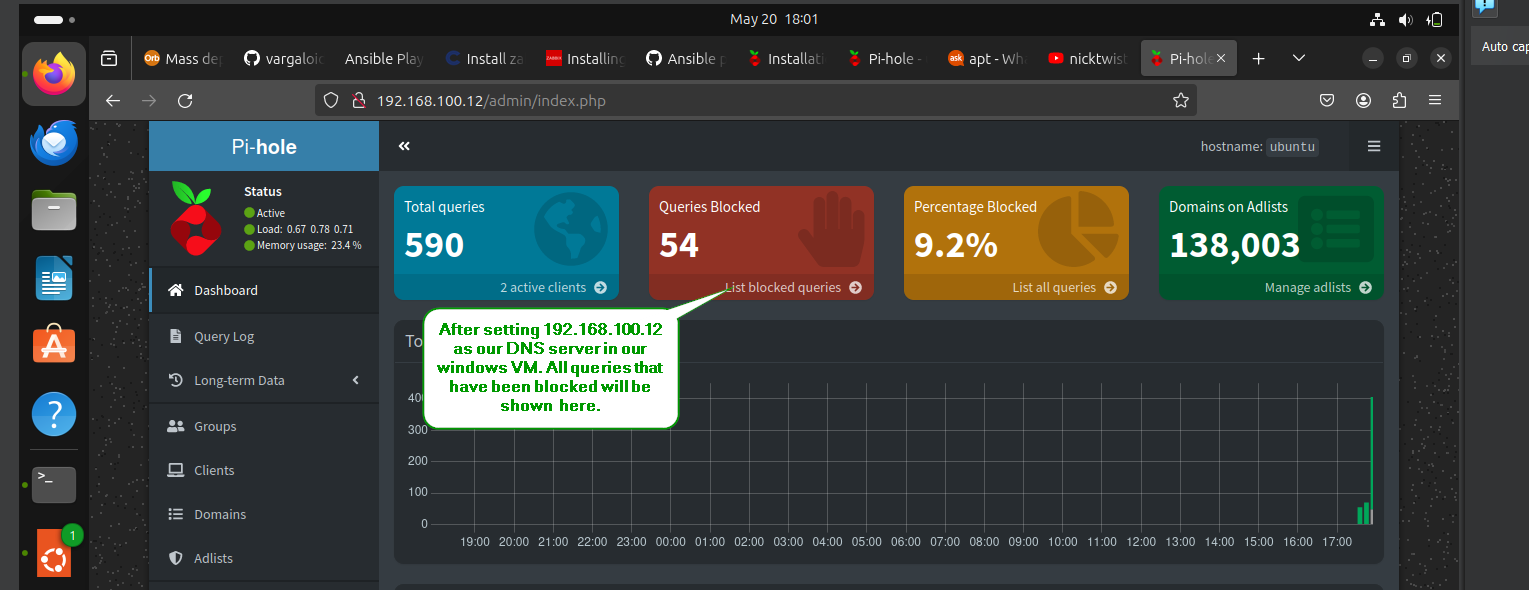Image resolution: width=1529 pixels, height=590 pixels.
Task: Open the hamburger menu beside hostname
Action: 1374,146
